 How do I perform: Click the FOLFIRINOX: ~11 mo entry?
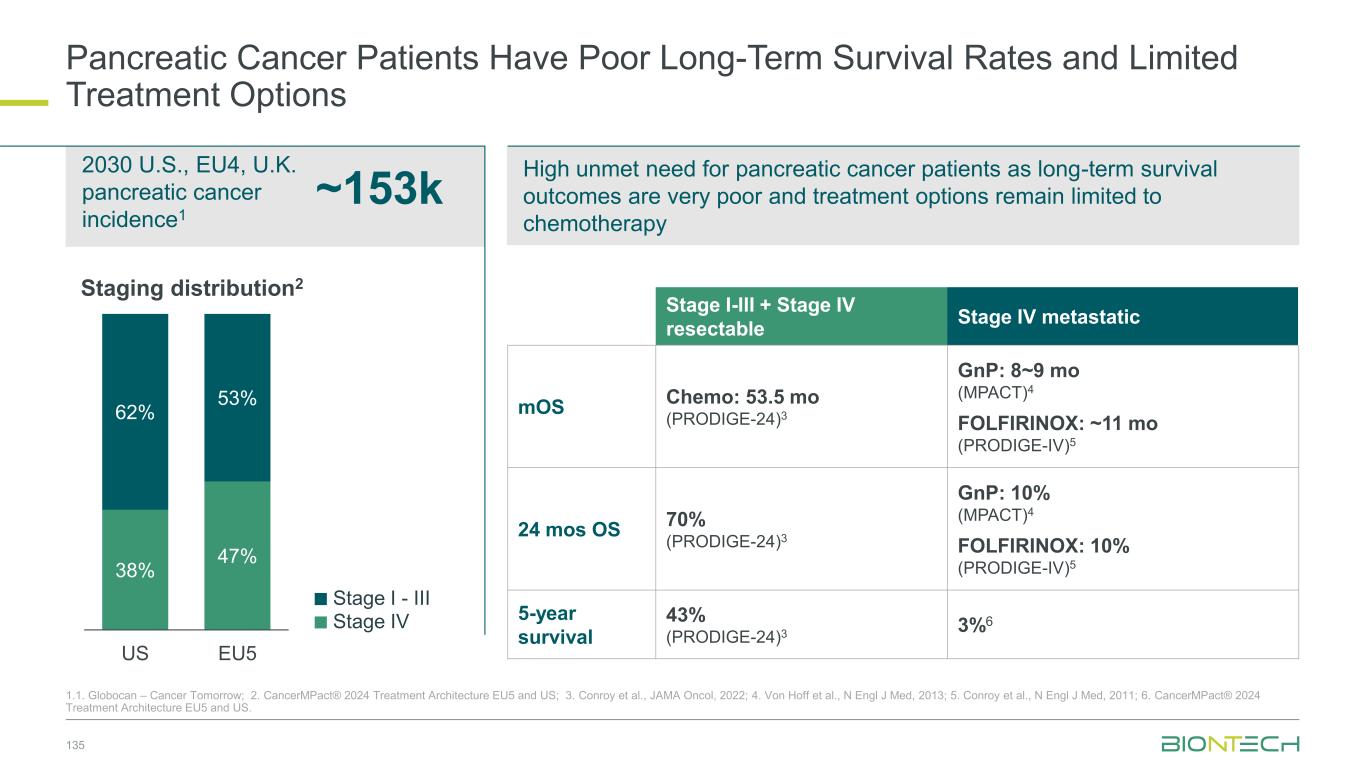point(1057,423)
